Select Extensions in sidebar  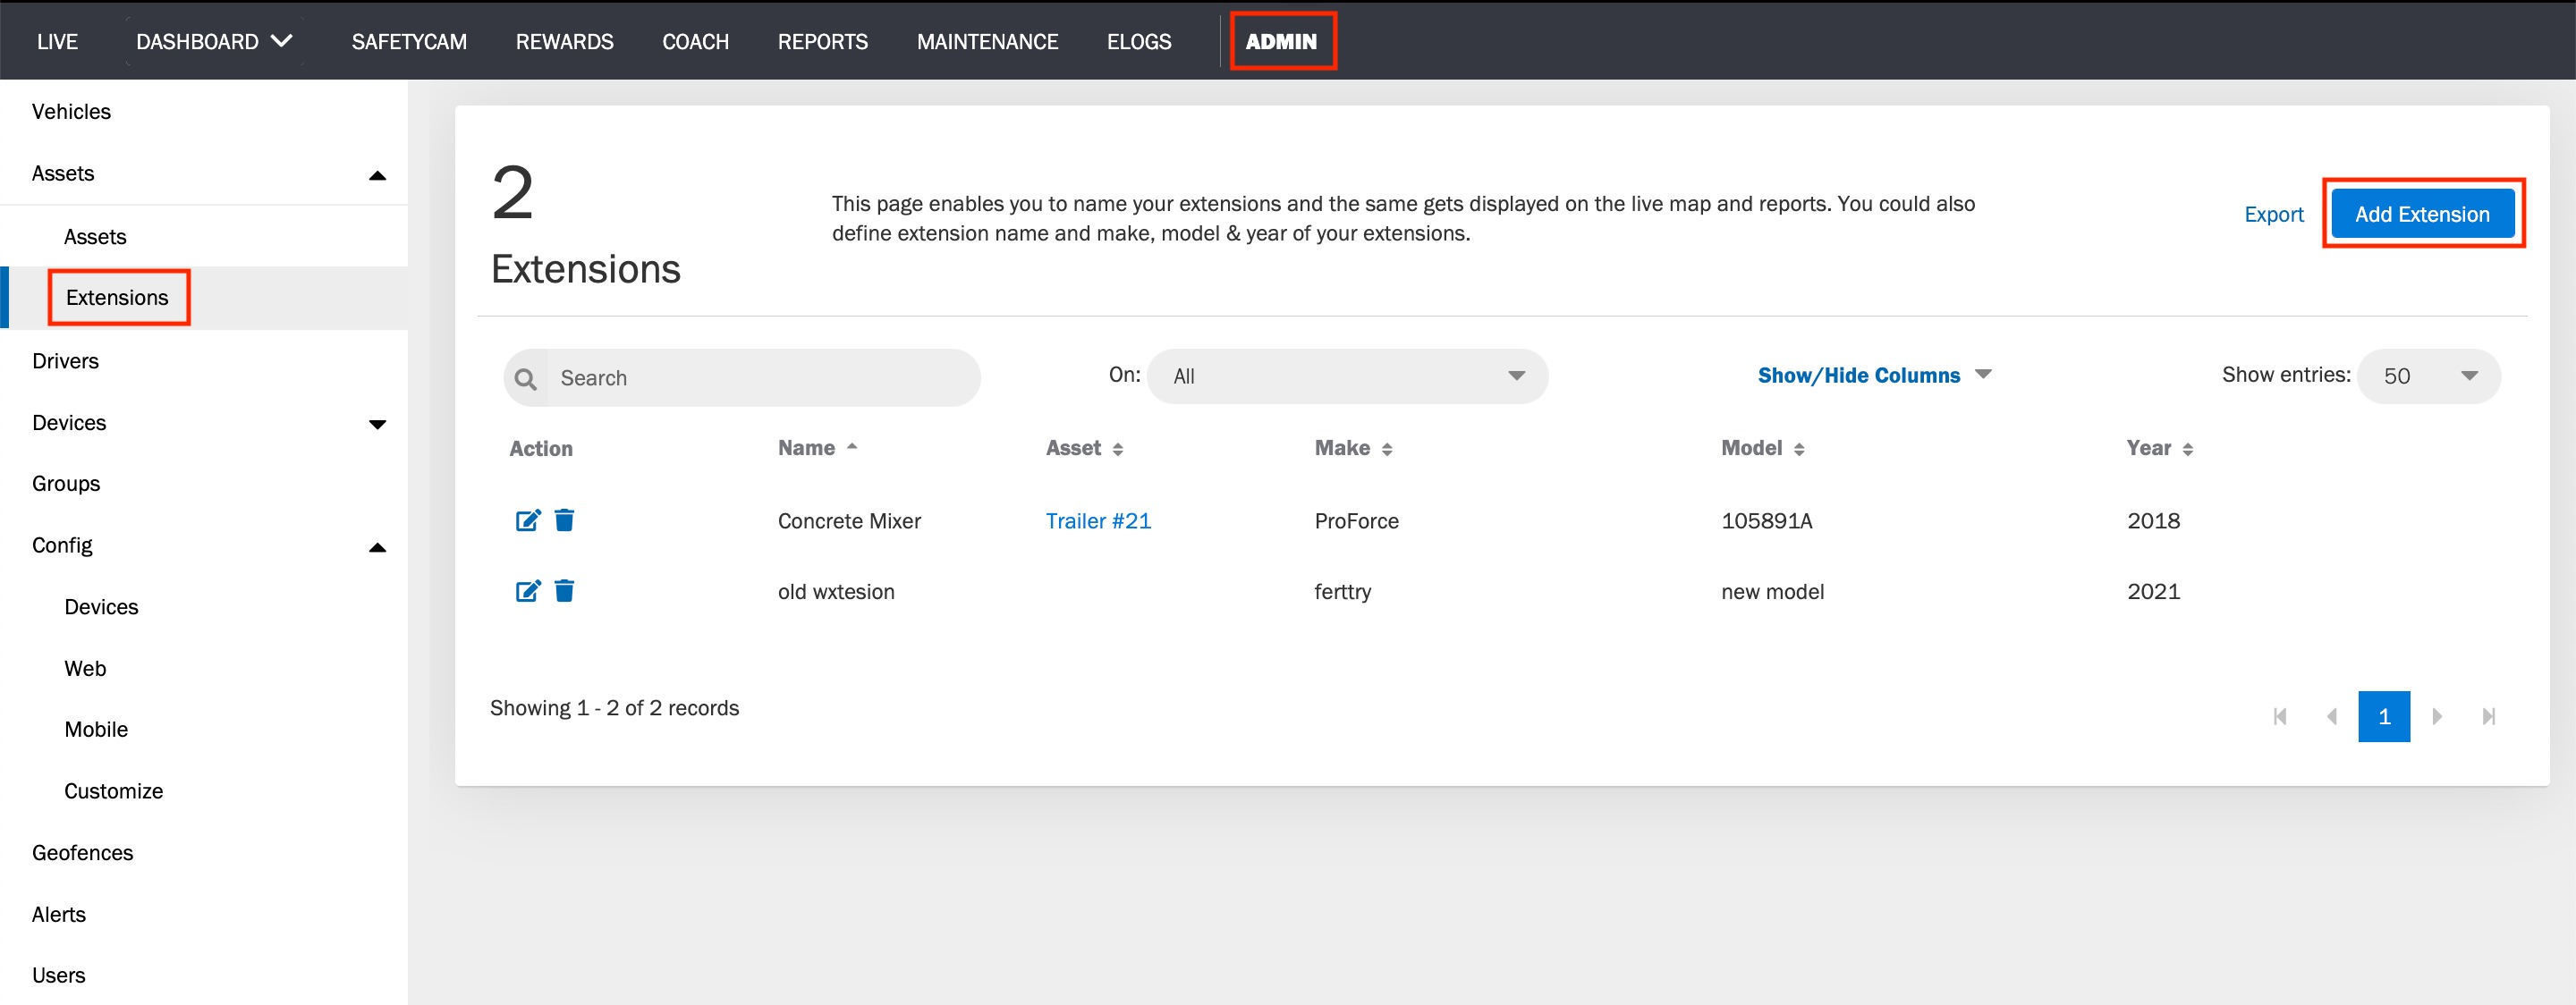click(x=117, y=297)
